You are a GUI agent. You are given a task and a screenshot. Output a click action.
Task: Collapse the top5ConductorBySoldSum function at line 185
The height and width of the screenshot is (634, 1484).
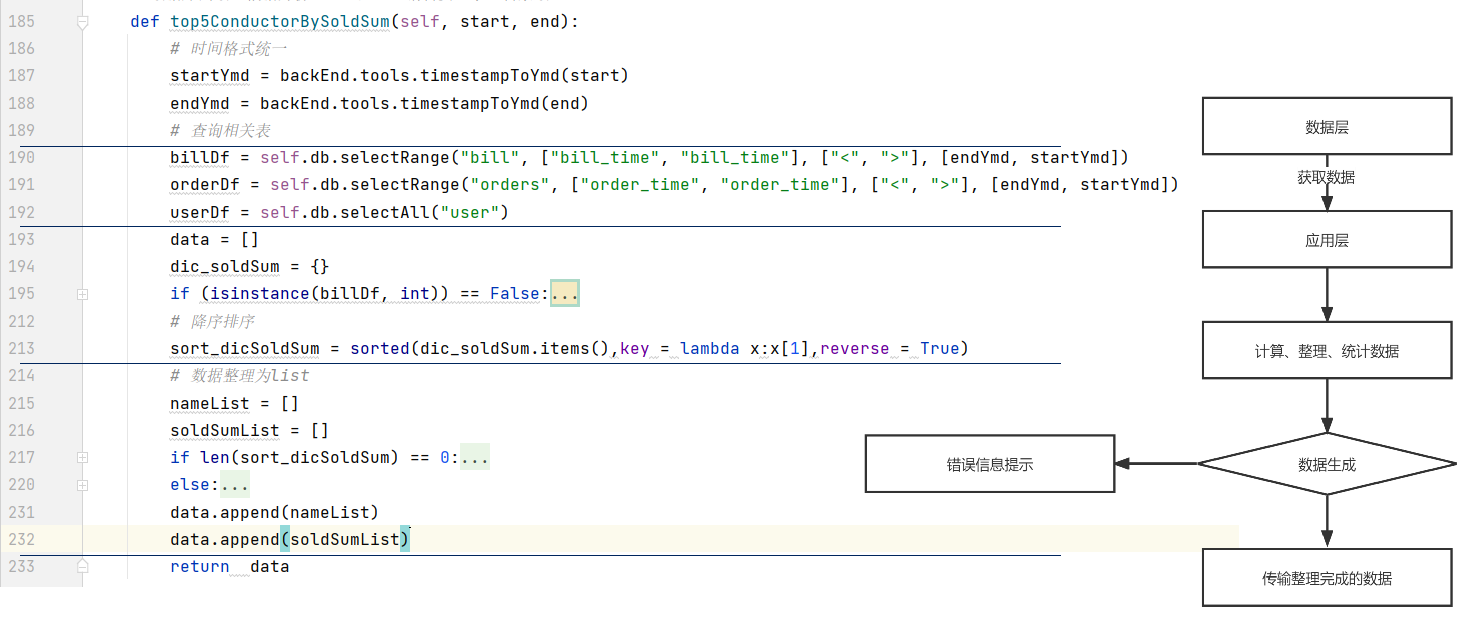click(x=83, y=22)
